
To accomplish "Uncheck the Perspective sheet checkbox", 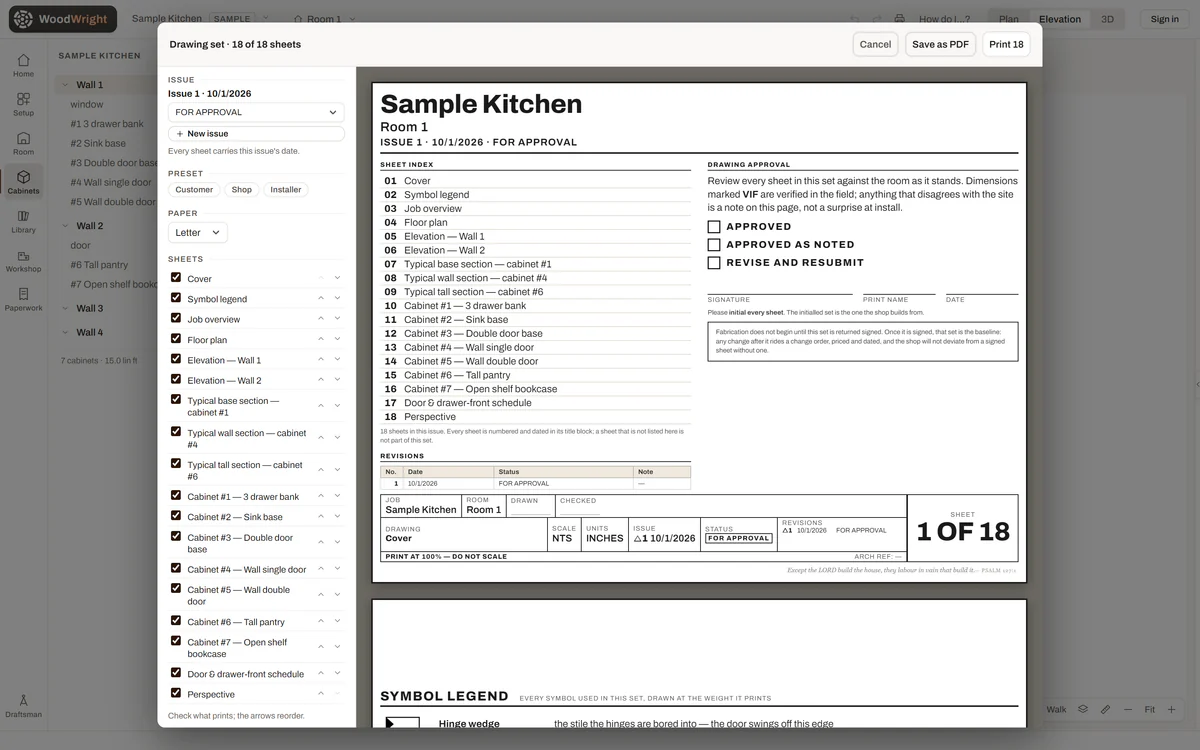I will (176, 693).
